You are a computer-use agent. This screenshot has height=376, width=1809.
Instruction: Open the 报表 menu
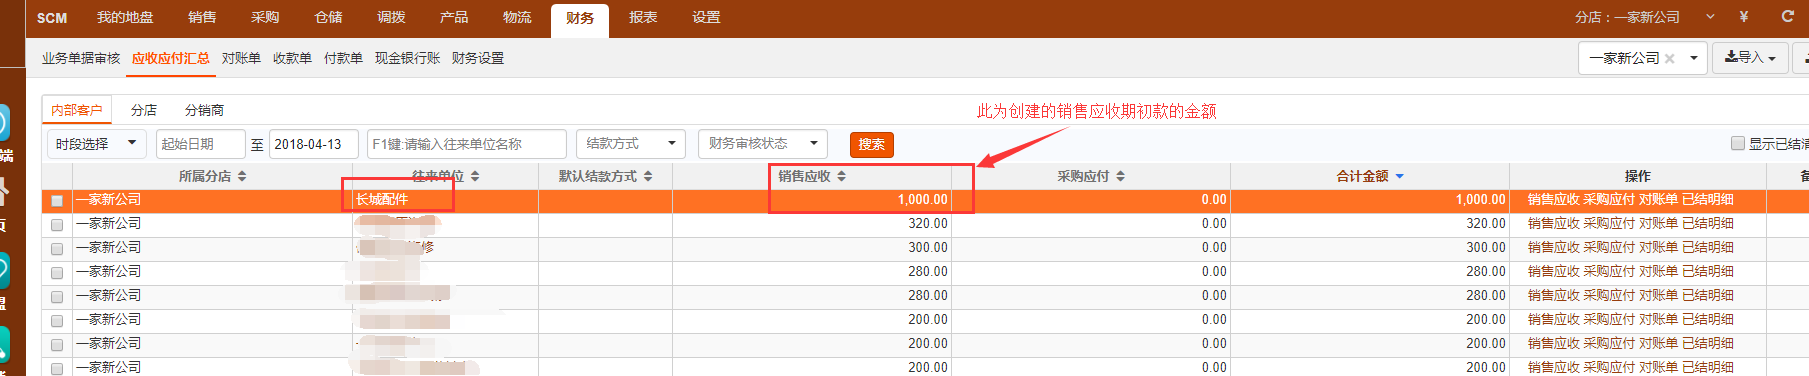[x=643, y=17]
